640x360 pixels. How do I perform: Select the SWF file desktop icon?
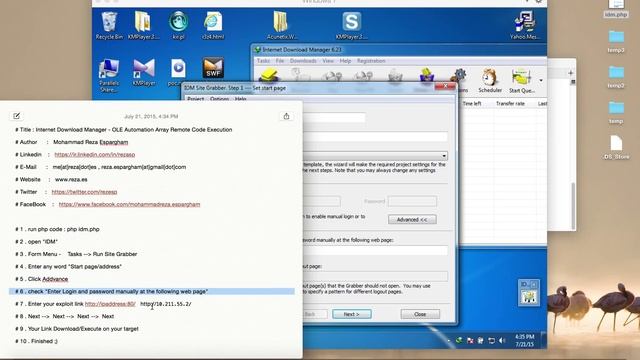(x=213, y=68)
